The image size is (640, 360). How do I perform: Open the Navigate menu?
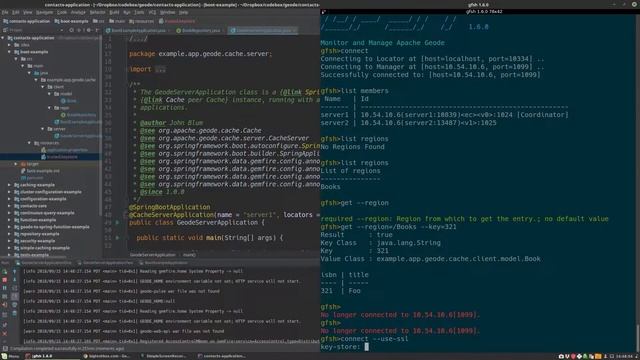pyautogui.click(x=44, y=12)
